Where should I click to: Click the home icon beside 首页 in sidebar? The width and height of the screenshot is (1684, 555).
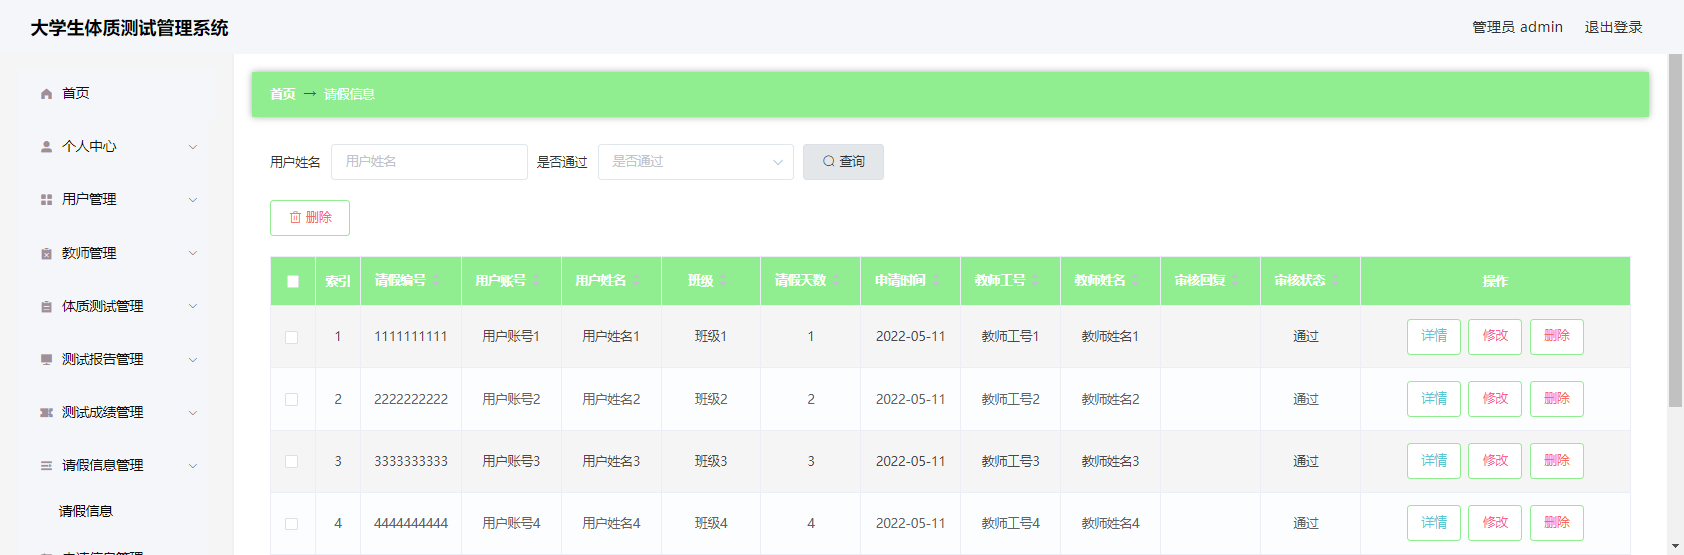click(x=46, y=94)
